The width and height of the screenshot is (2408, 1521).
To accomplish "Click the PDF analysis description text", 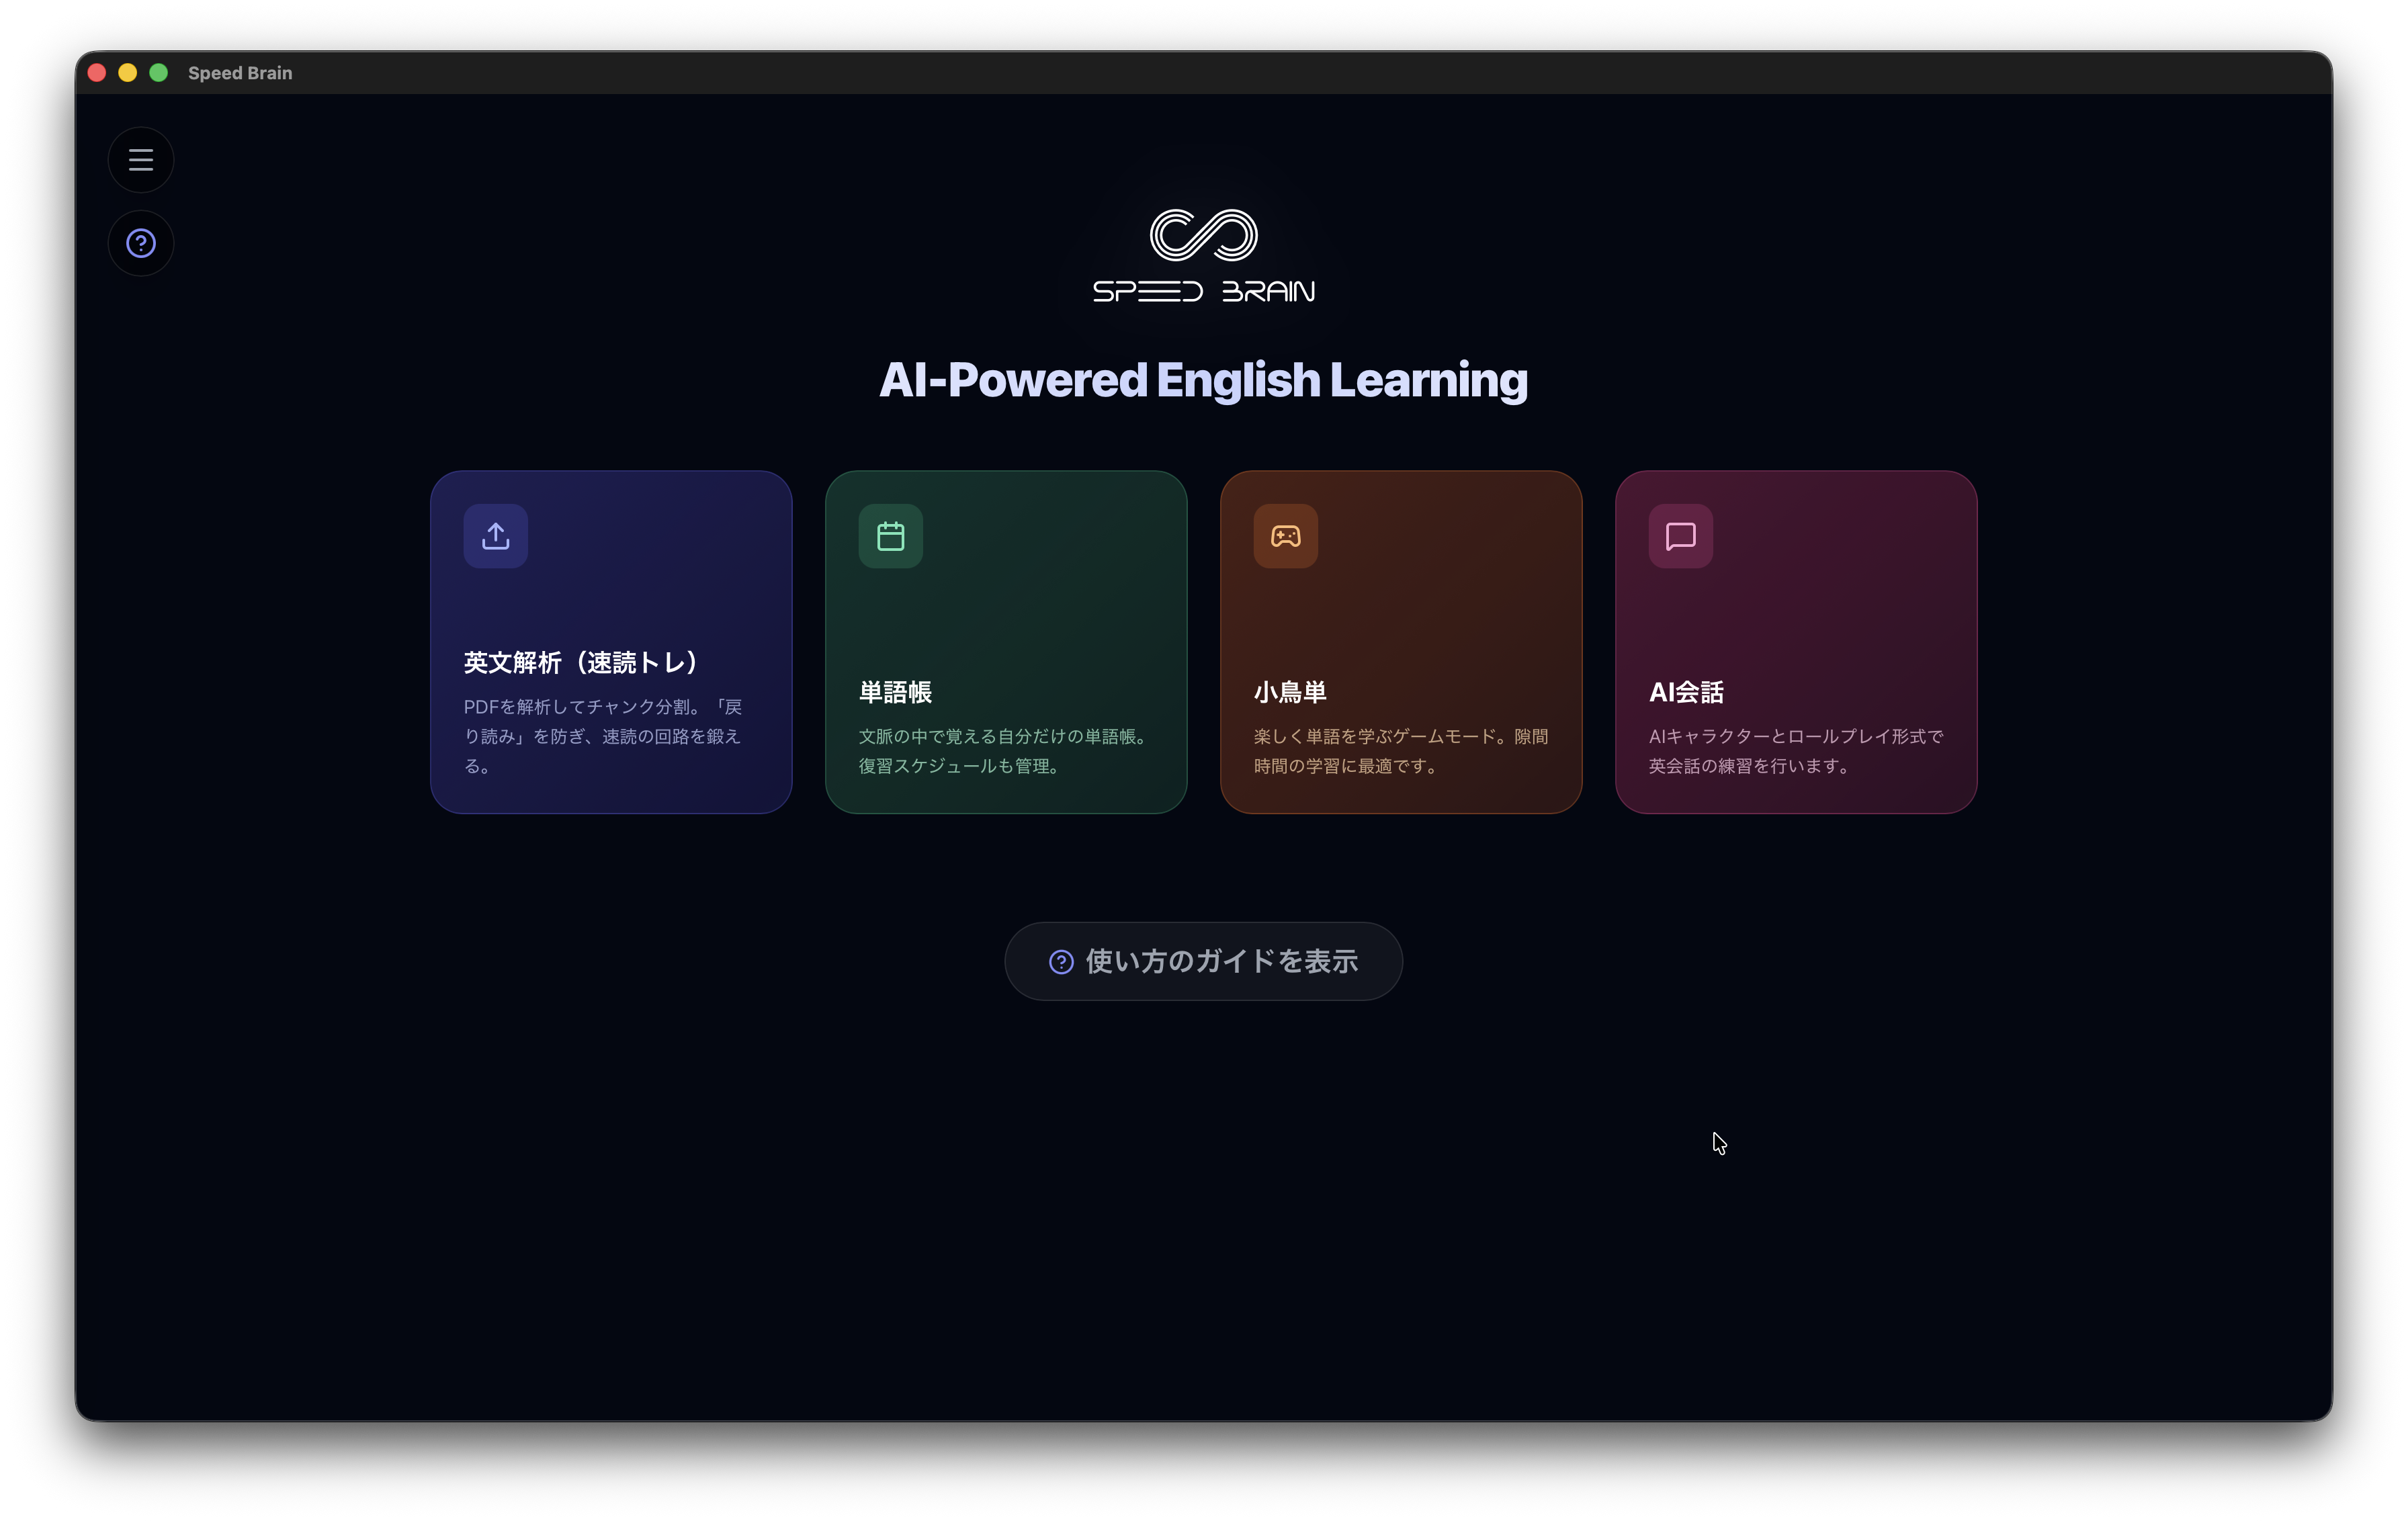I will (602, 736).
